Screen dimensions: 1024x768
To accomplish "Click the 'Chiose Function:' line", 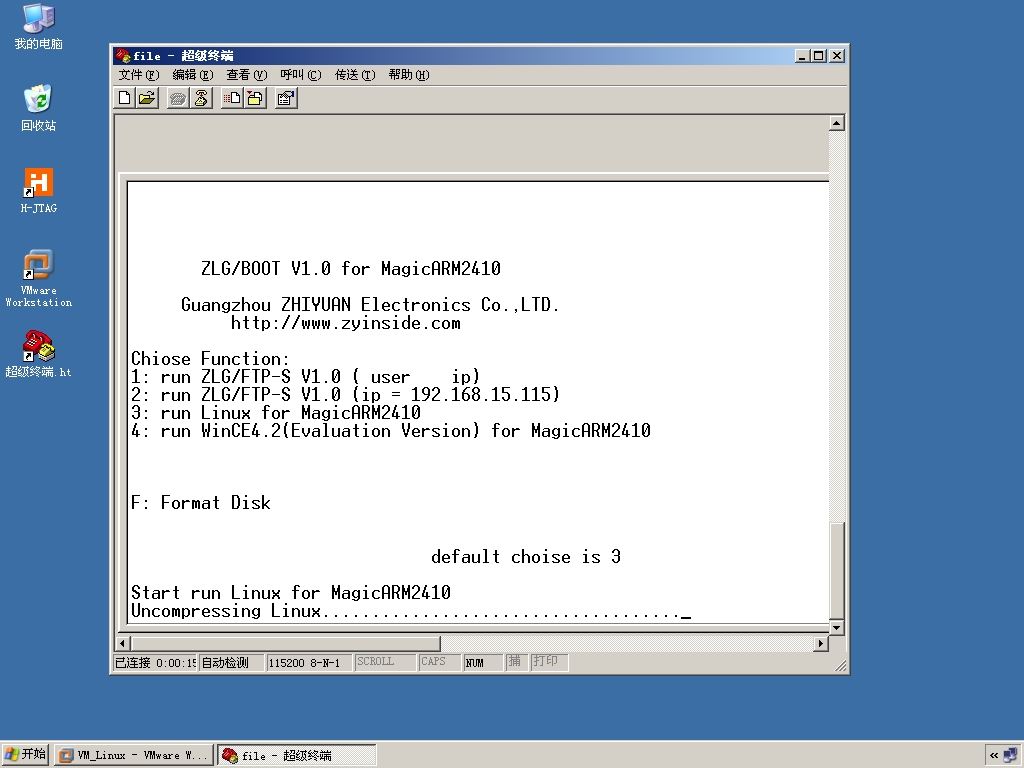I will pyautogui.click(x=210, y=359).
